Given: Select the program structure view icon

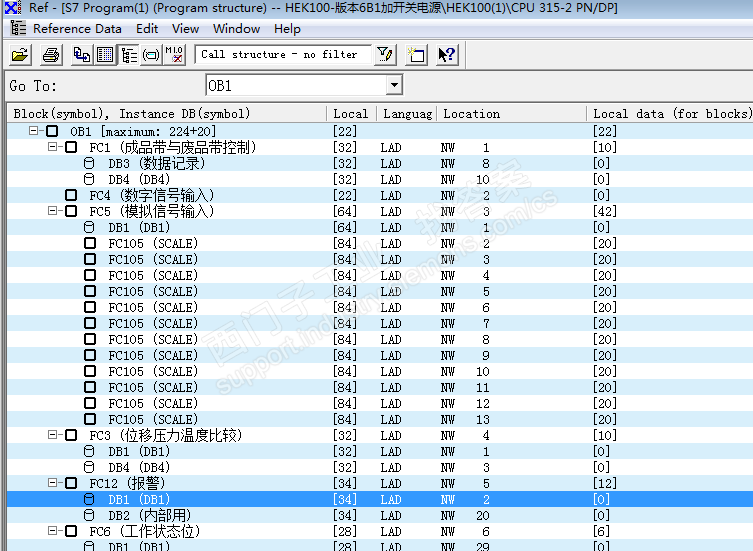Looking at the screenshot, I should click(128, 54).
